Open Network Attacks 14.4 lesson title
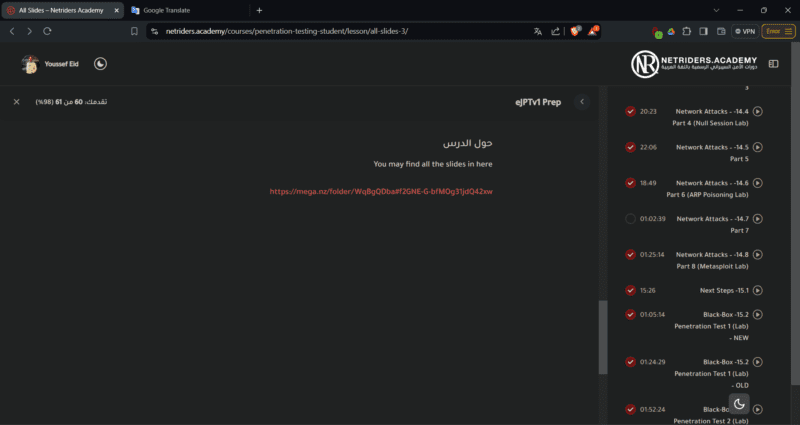This screenshot has width=800, height=425. point(711,117)
